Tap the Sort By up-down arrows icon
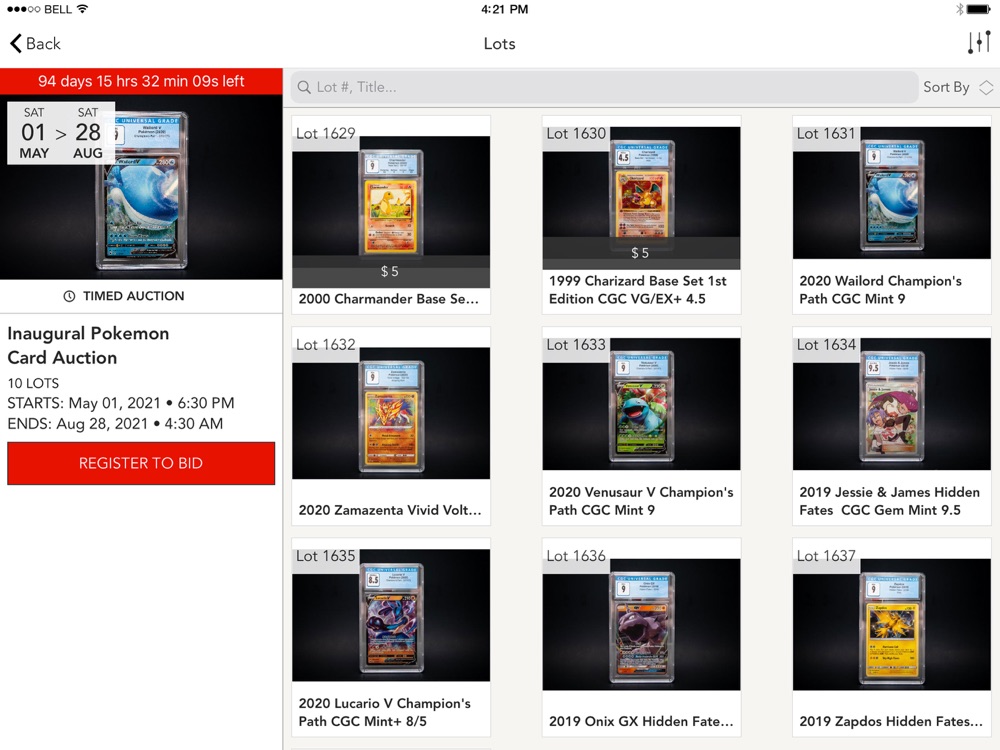The image size is (1000, 750). pos(985,87)
